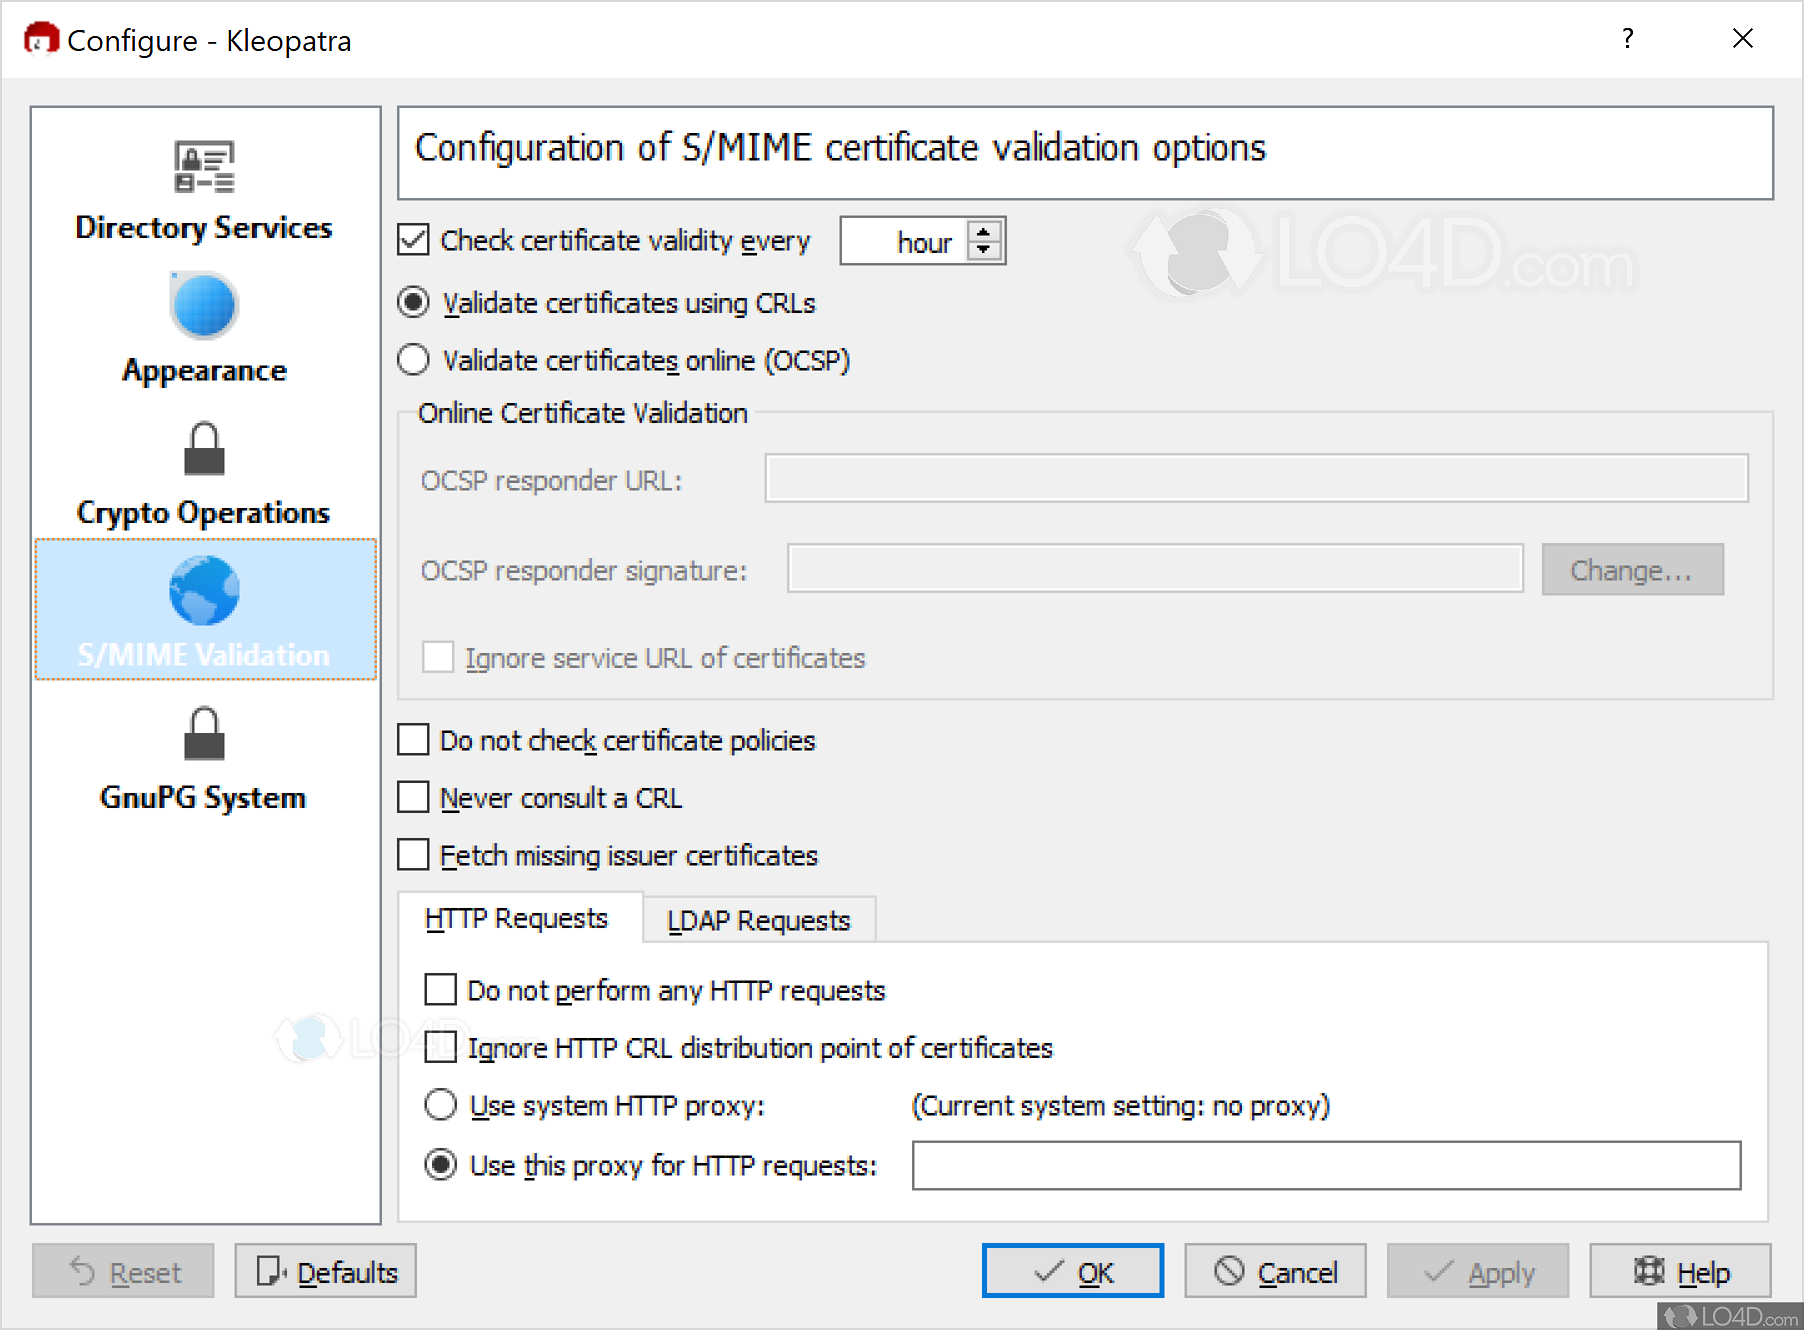The width and height of the screenshot is (1804, 1330).
Task: Switch to the HTTP Requests tab
Action: click(x=518, y=917)
